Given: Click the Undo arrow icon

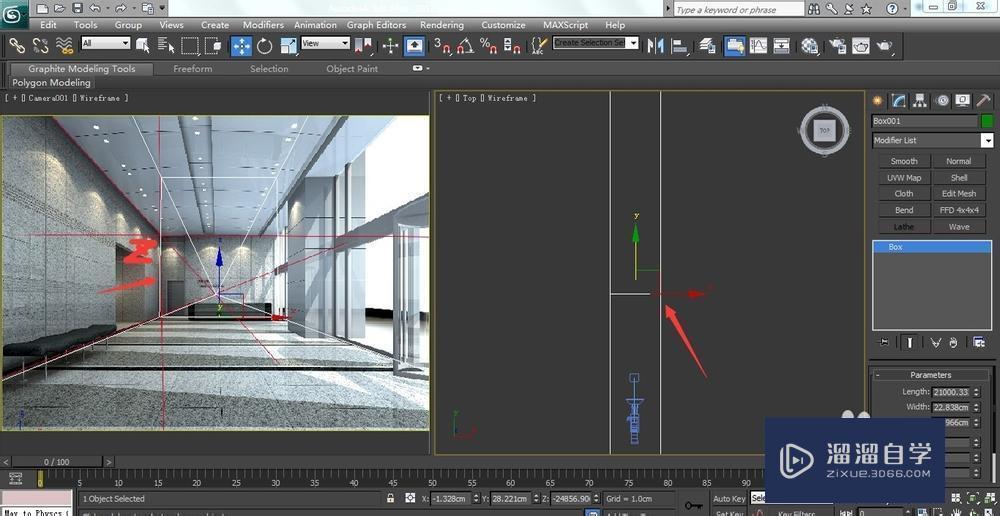Looking at the screenshot, I should click(x=94, y=8).
